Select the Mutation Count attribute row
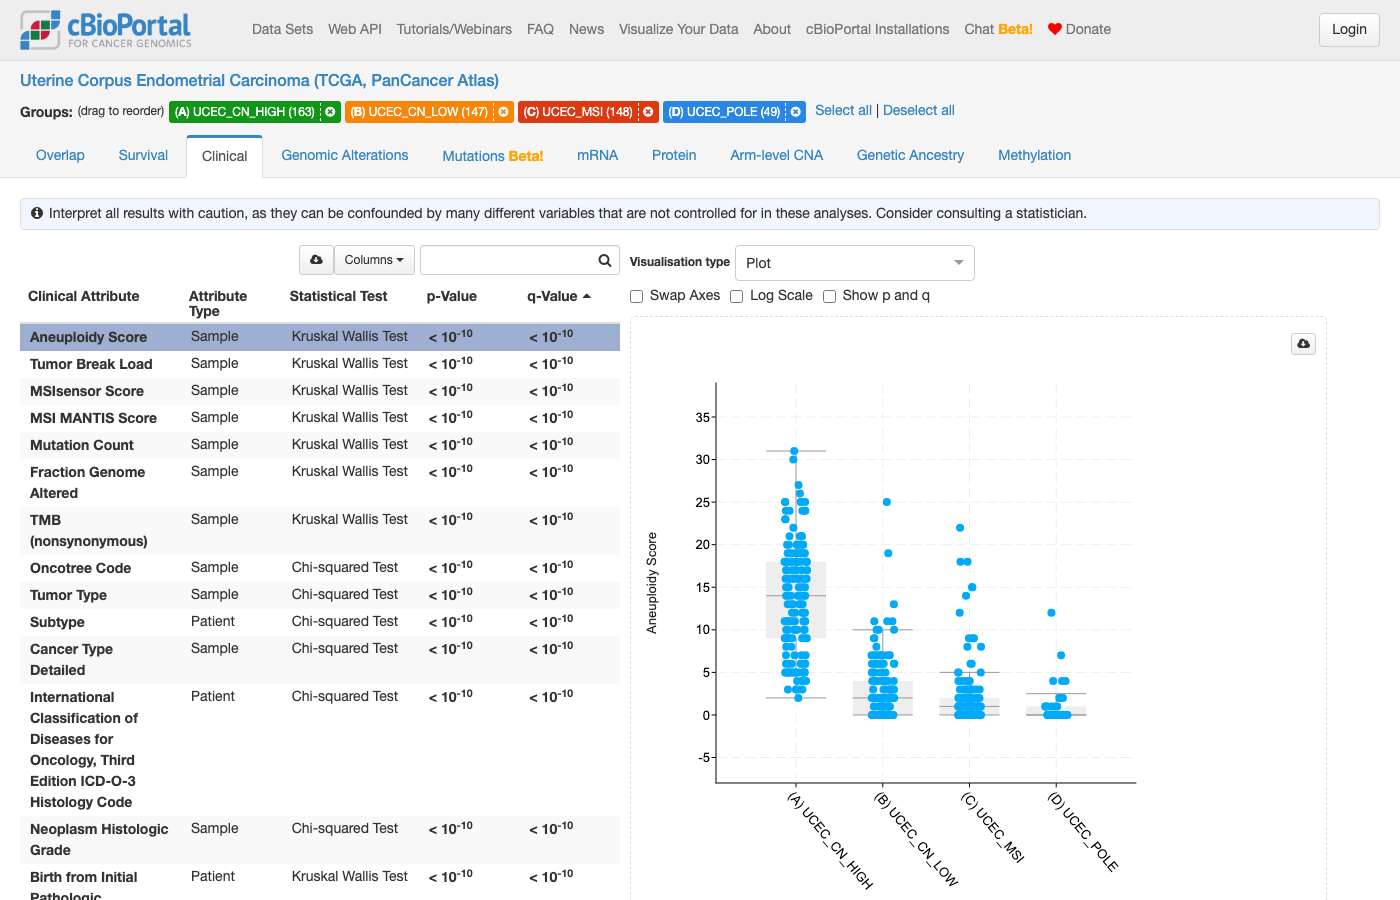 pyautogui.click(x=320, y=445)
